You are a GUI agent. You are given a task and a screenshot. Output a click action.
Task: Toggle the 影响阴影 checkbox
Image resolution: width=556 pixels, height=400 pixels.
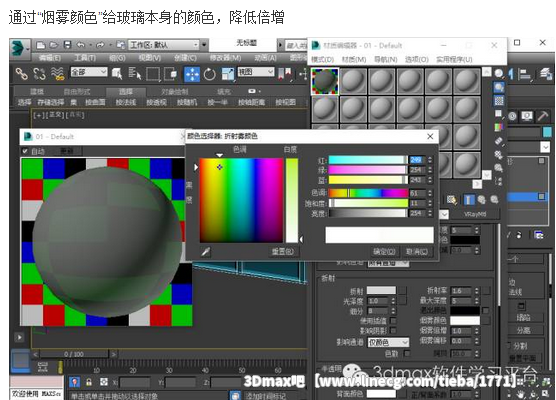(x=393, y=330)
